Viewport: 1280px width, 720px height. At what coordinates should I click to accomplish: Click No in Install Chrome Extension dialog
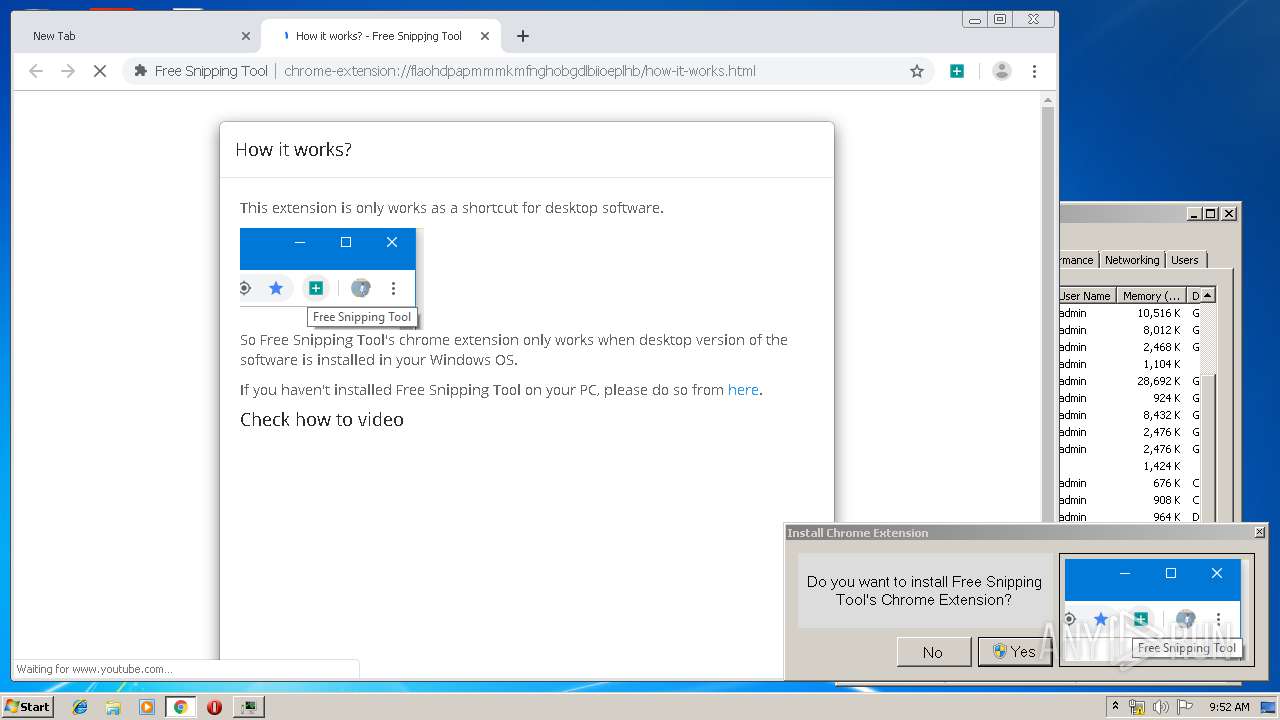pyautogui.click(x=933, y=652)
